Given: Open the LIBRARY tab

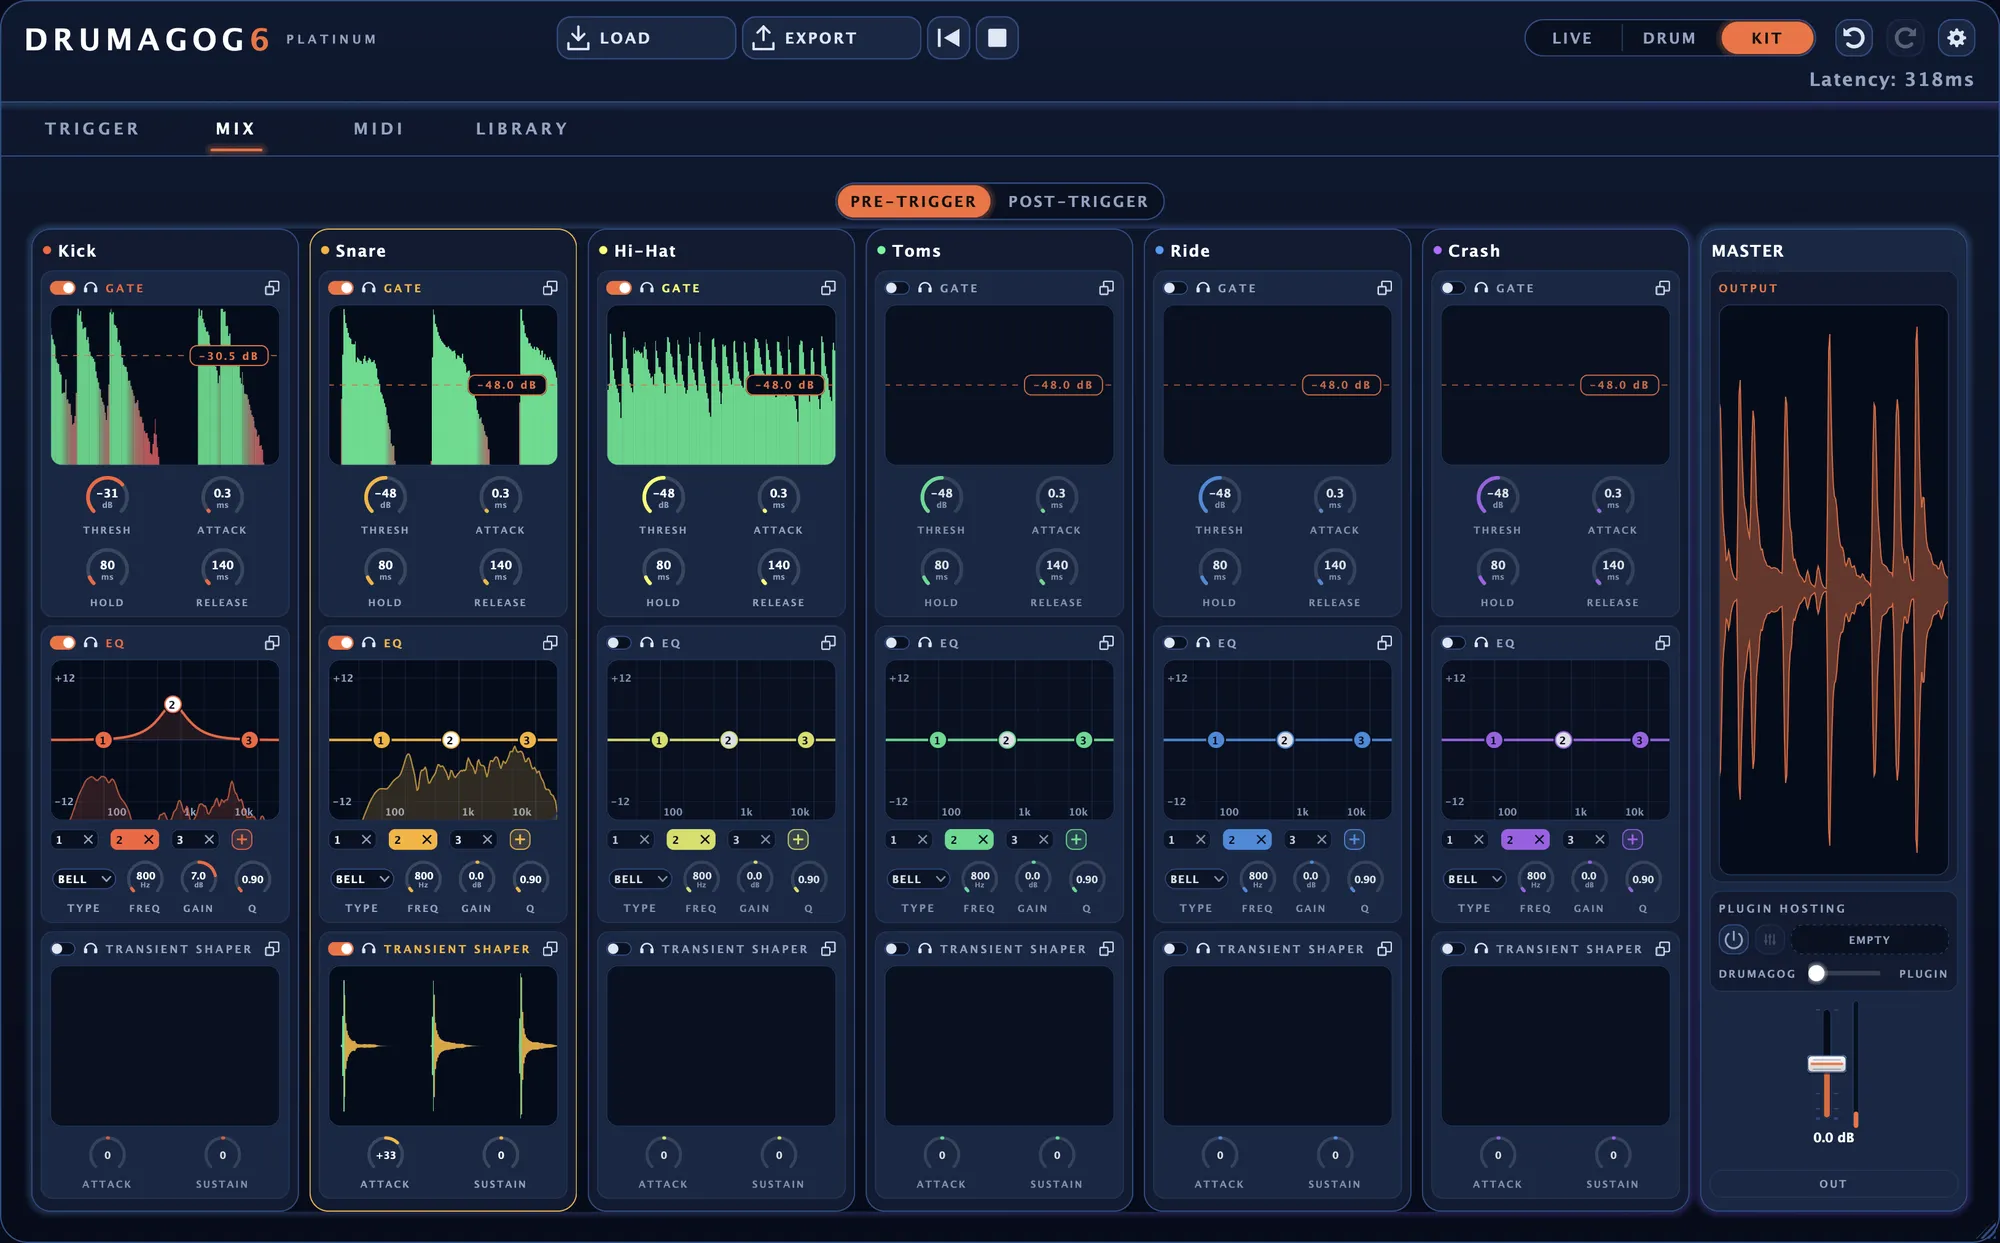Looking at the screenshot, I should [521, 129].
